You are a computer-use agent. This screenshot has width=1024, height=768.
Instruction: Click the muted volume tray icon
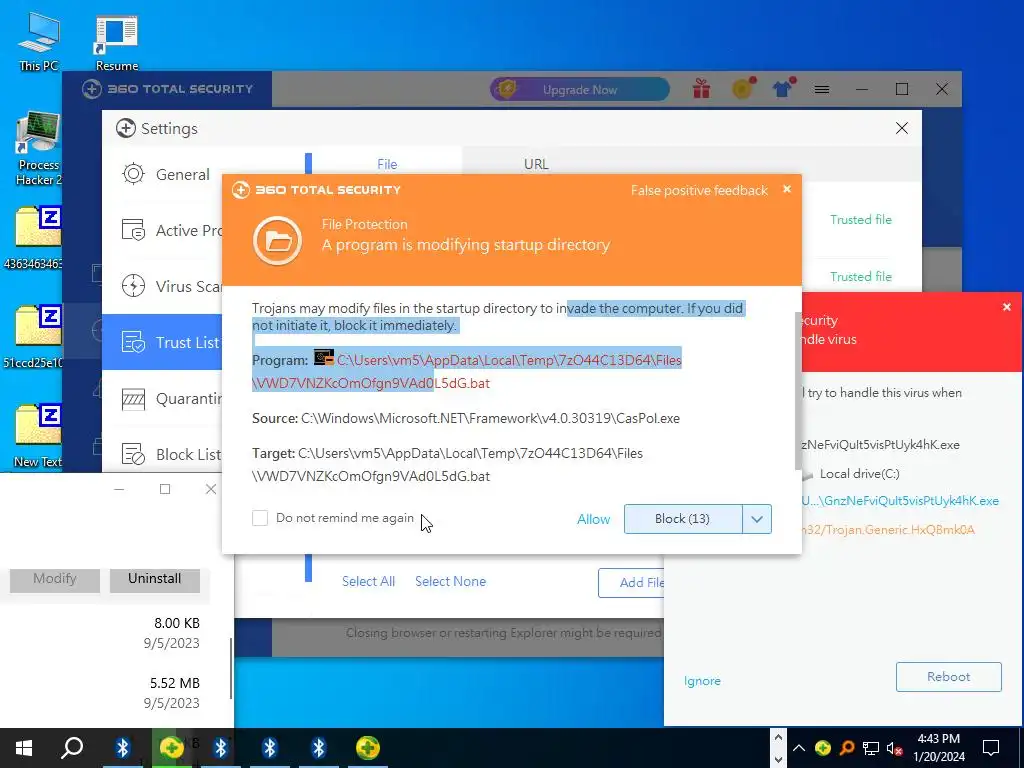[895, 748]
